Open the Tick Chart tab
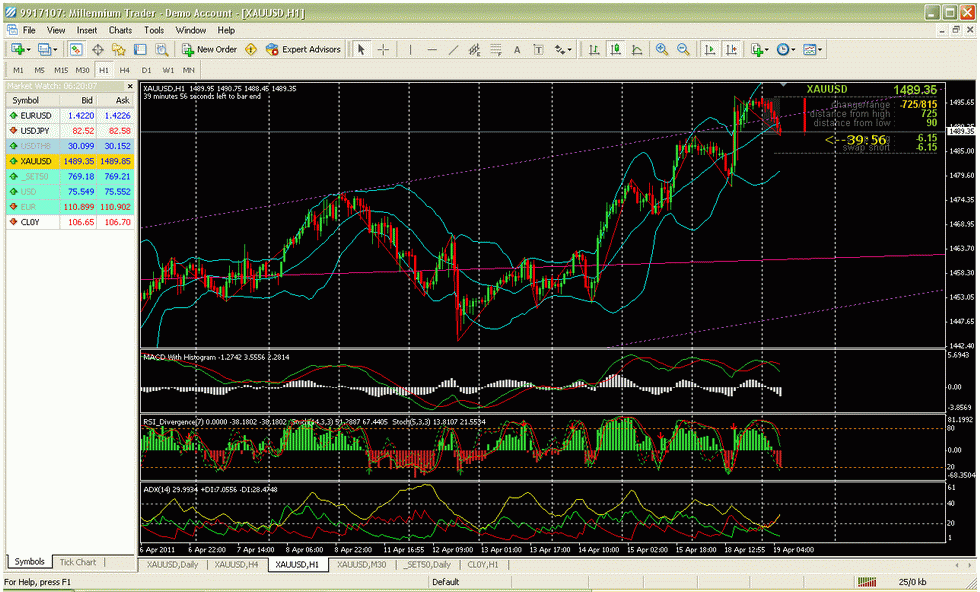 (x=78, y=562)
